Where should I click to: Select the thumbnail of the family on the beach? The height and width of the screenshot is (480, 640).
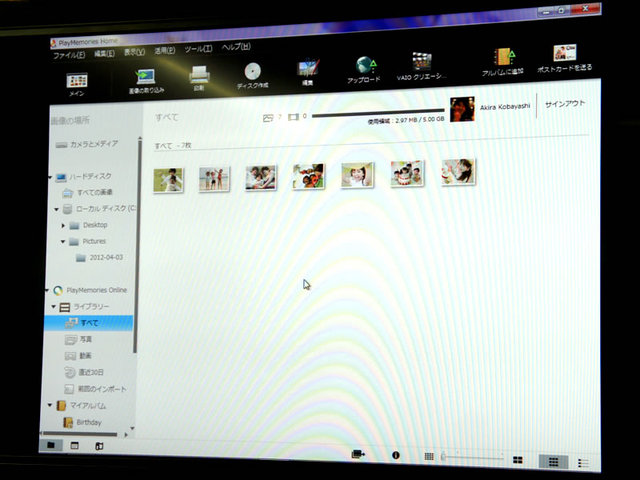coord(214,179)
